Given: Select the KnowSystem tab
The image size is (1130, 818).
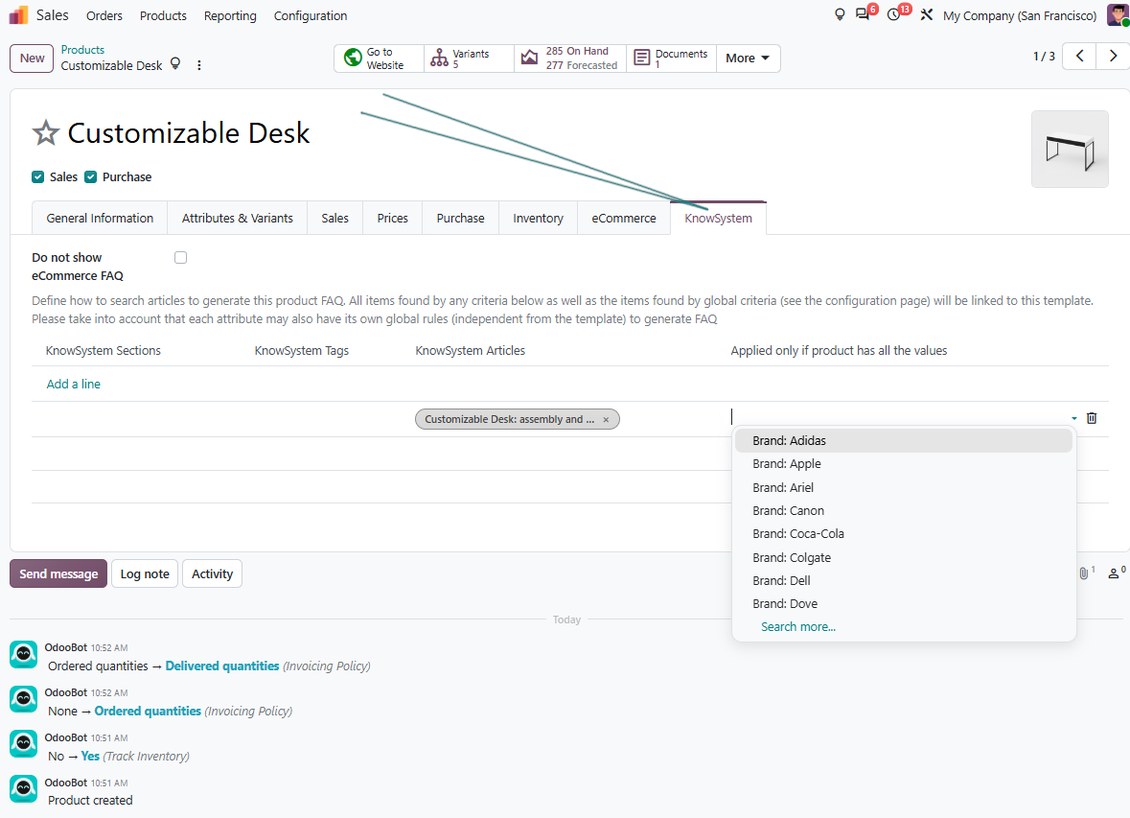Looking at the screenshot, I should click(x=718, y=218).
